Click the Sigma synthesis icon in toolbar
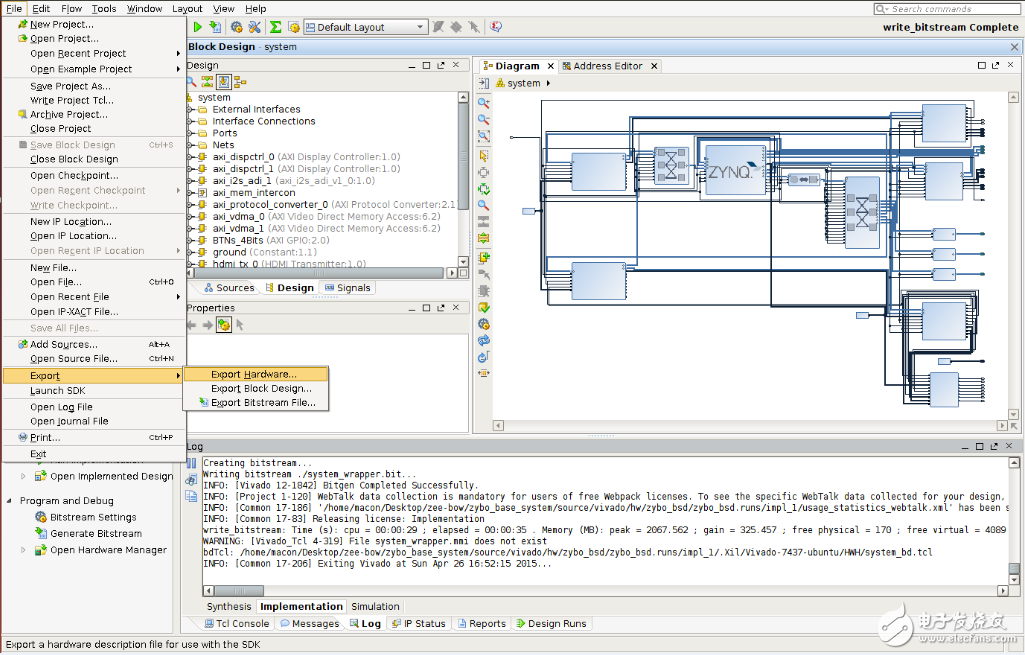 tap(274, 27)
